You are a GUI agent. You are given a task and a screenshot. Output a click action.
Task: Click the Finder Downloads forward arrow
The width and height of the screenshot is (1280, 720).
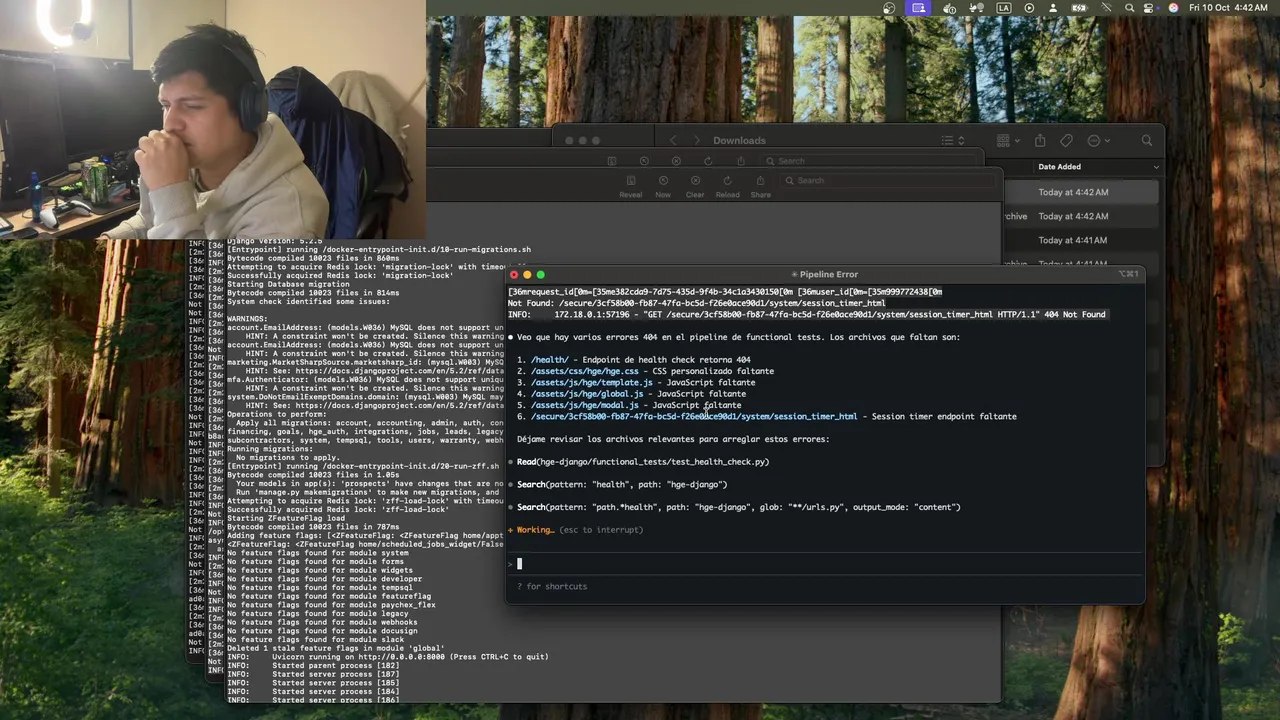(697, 140)
